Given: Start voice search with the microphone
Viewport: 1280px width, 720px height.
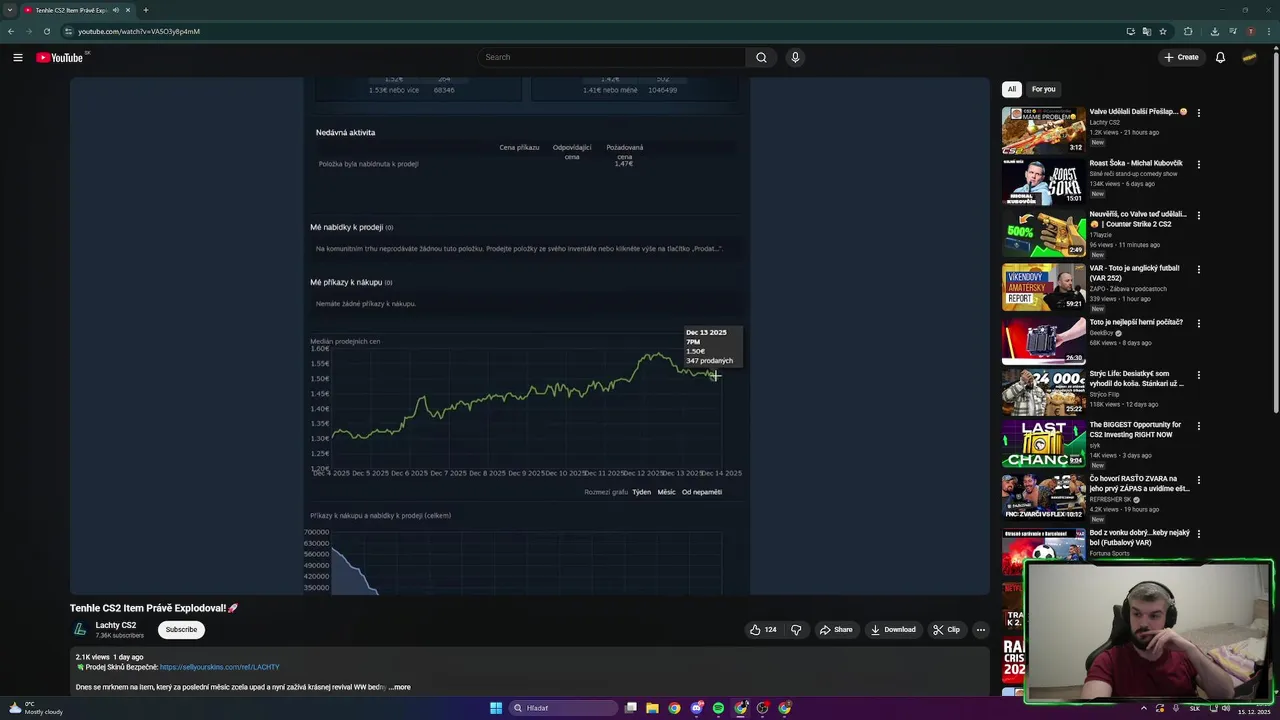Looking at the screenshot, I should point(795,57).
